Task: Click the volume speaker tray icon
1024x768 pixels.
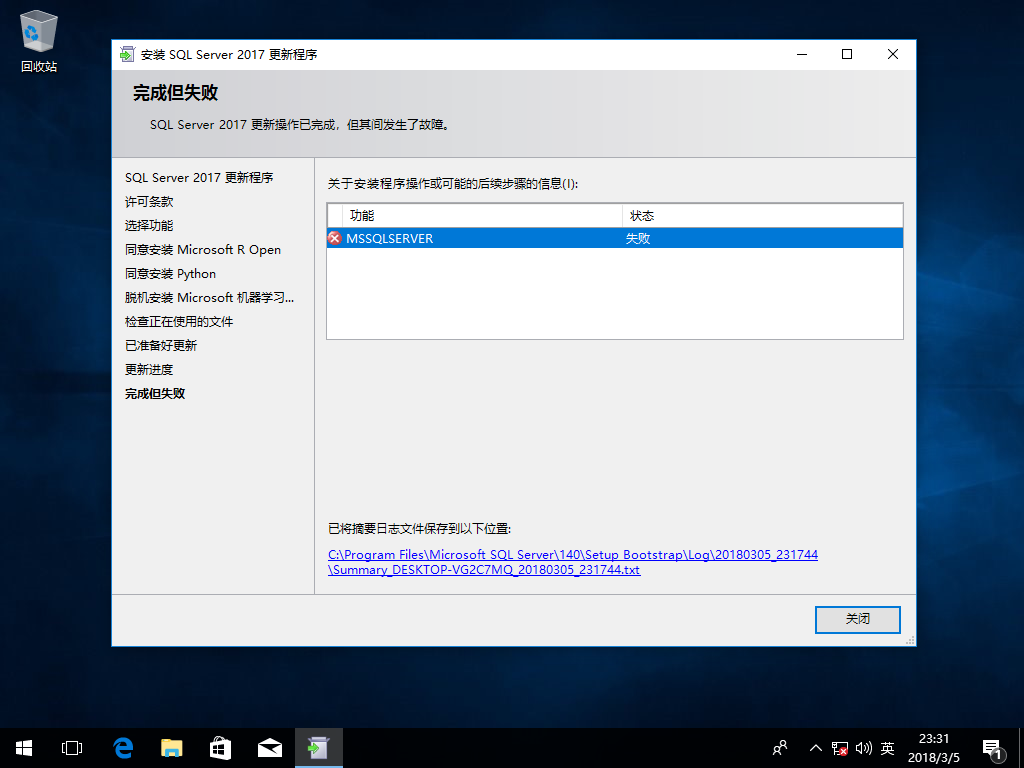Action: click(863, 748)
